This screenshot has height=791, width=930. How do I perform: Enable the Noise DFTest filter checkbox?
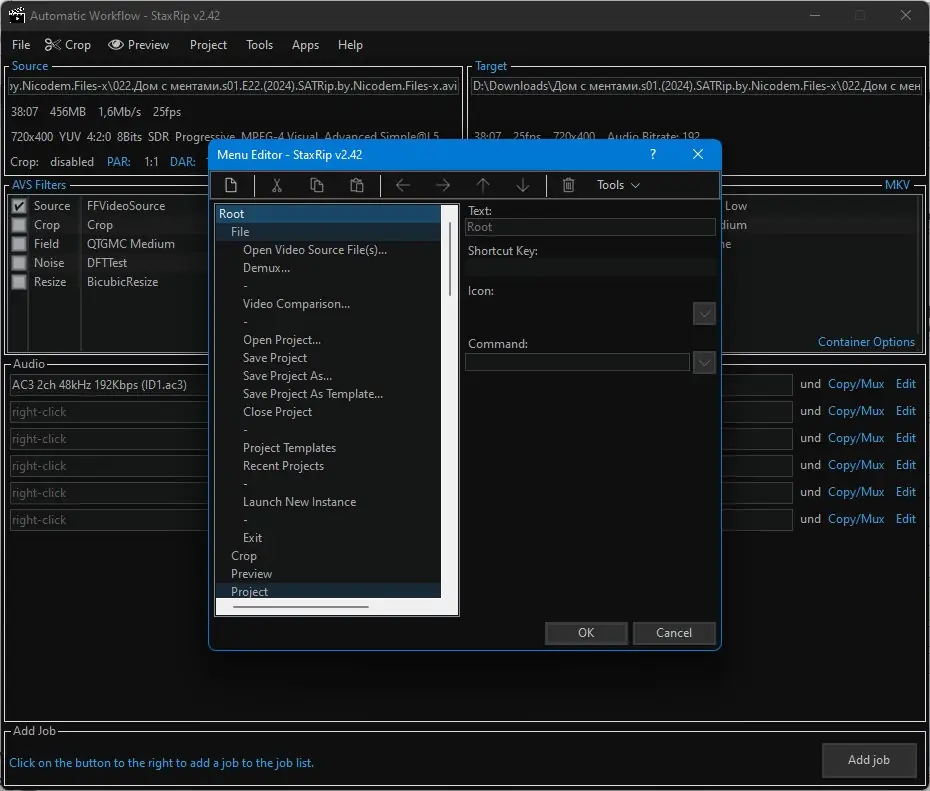[18, 263]
